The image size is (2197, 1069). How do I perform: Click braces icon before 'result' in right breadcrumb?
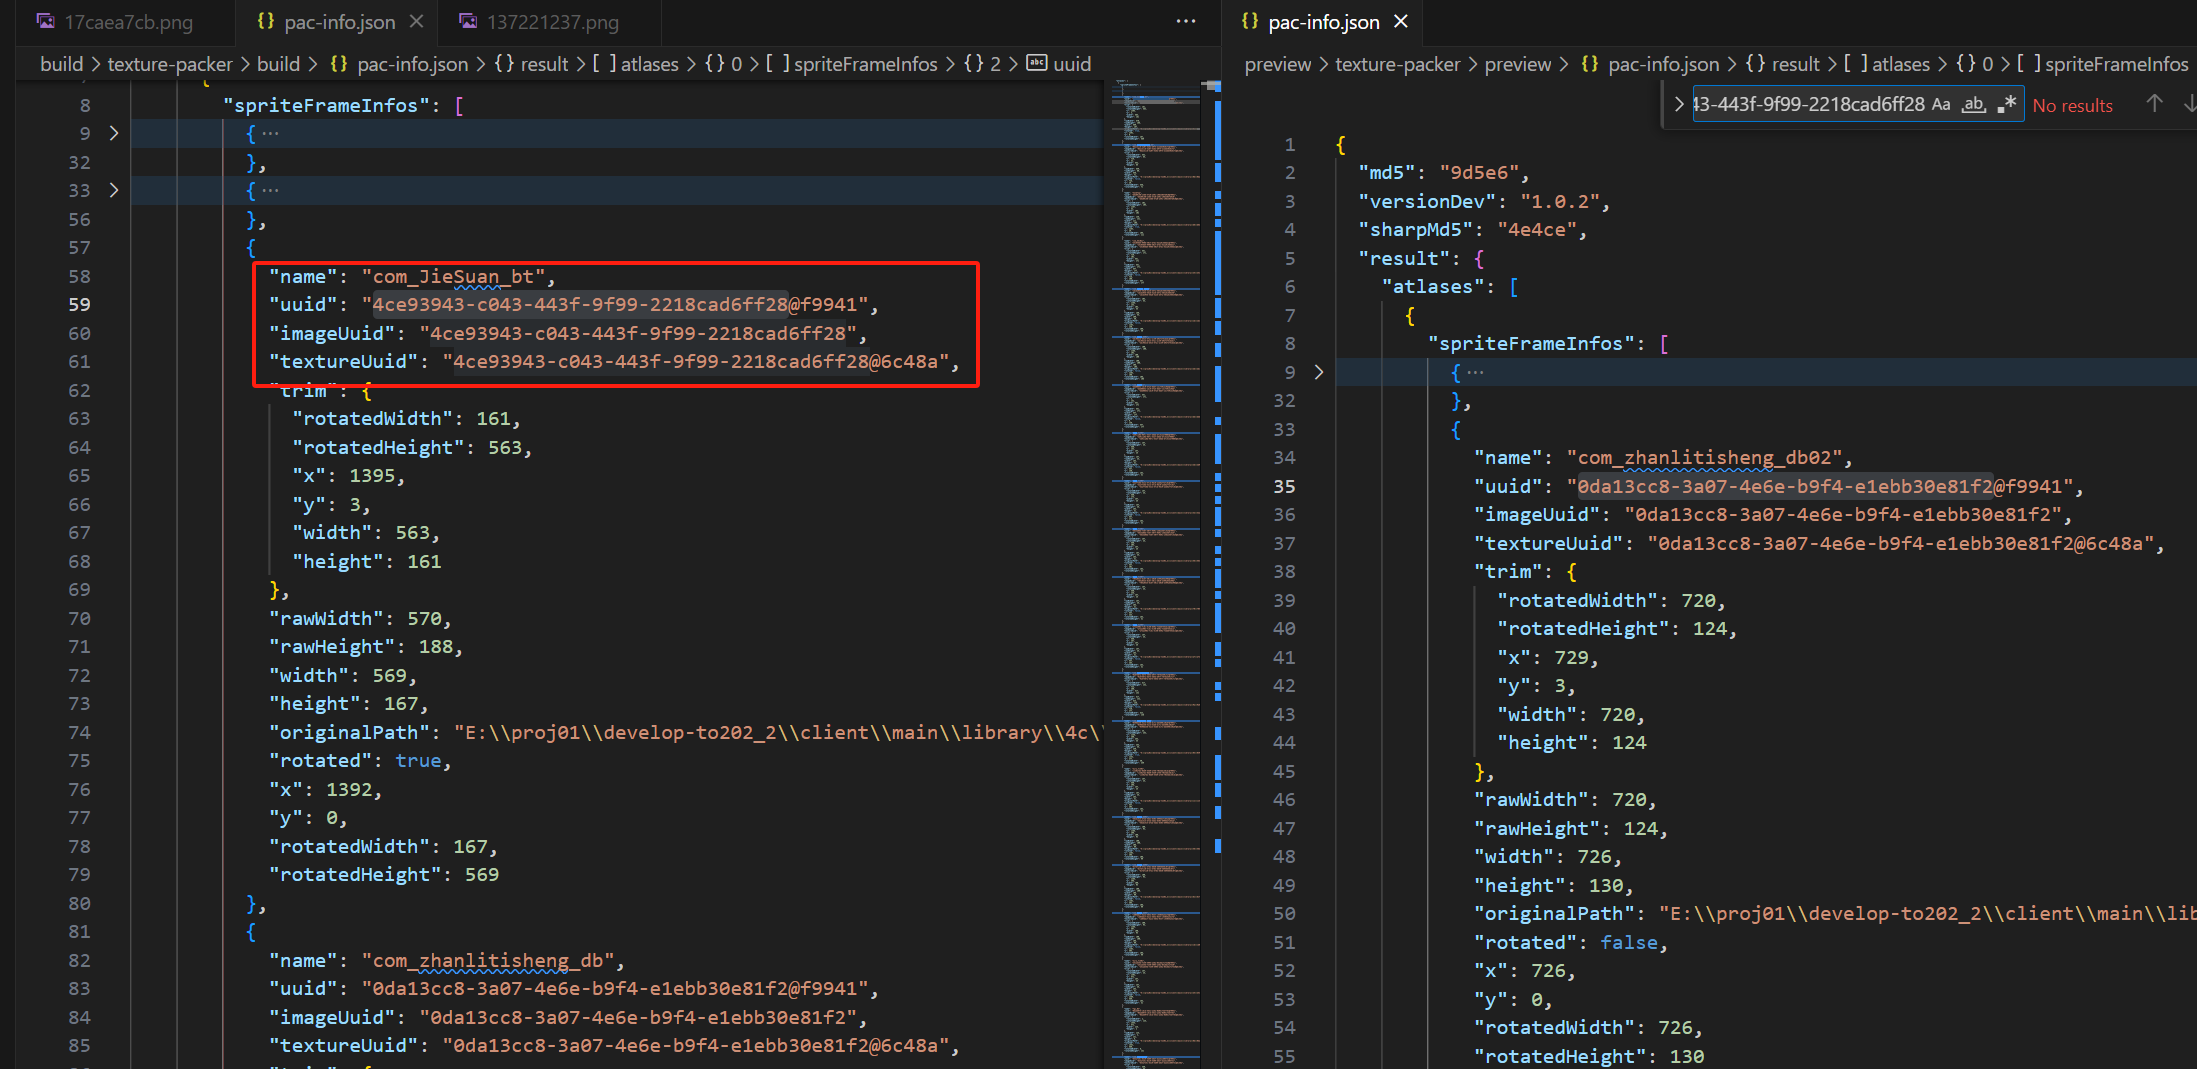[x=1756, y=64]
